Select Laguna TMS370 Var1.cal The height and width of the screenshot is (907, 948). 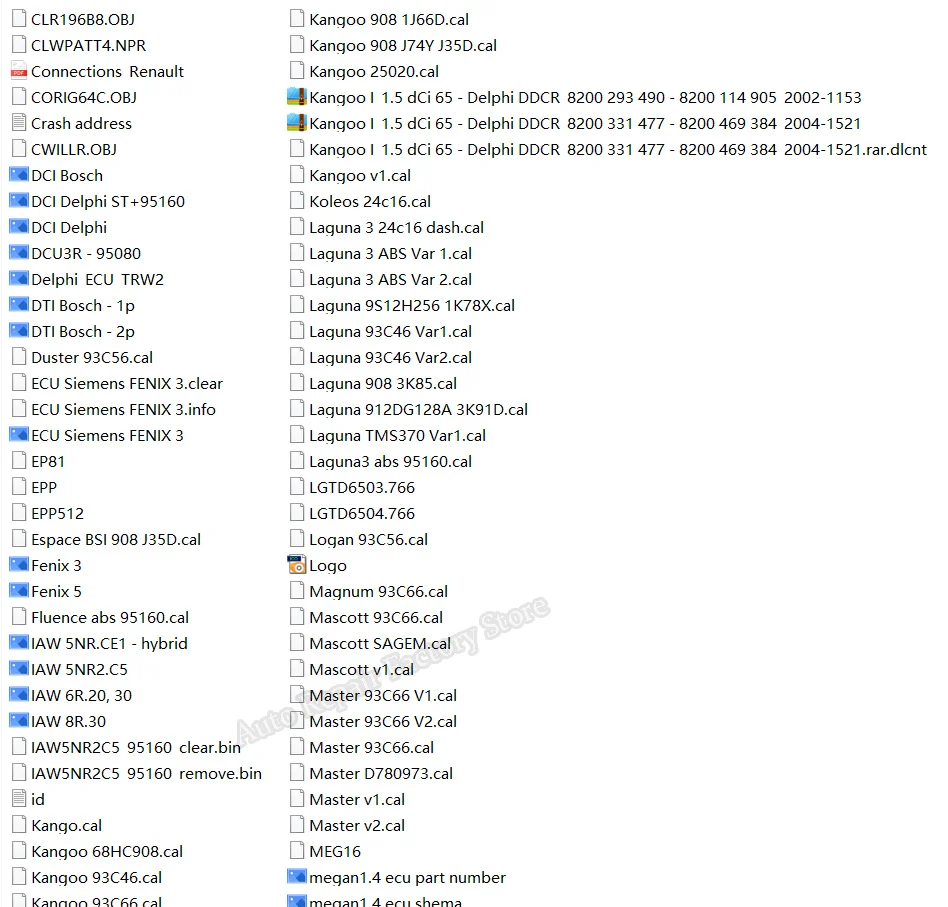pos(388,435)
